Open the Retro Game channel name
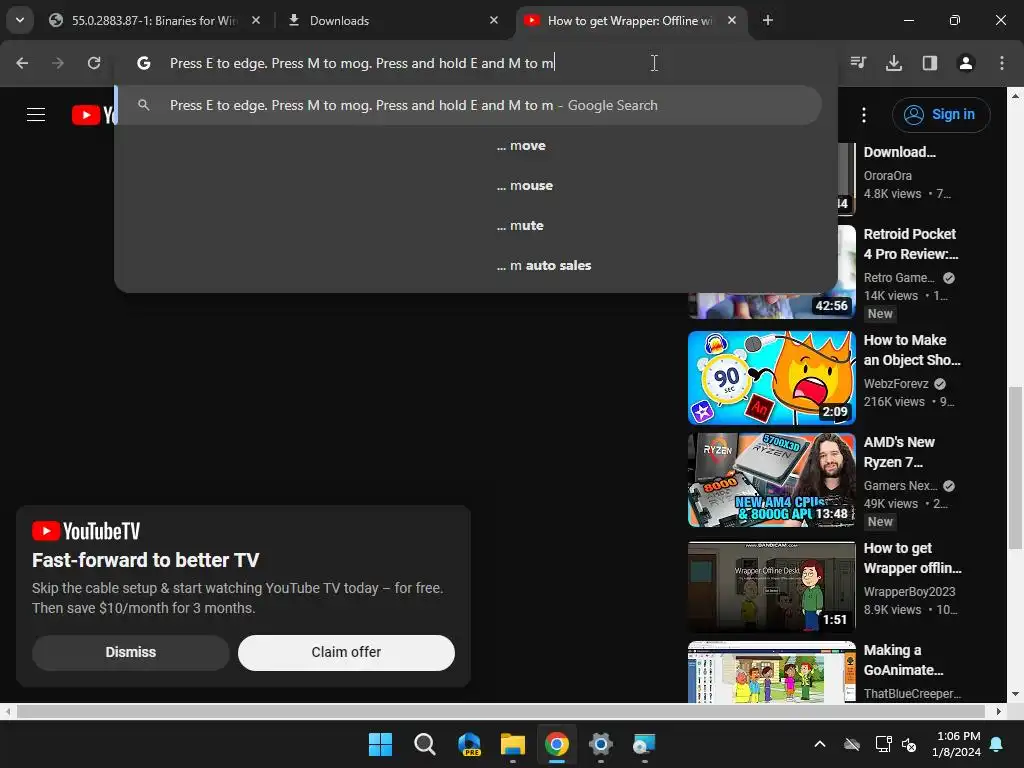Screen dimensions: 1024x768 coord(899,278)
